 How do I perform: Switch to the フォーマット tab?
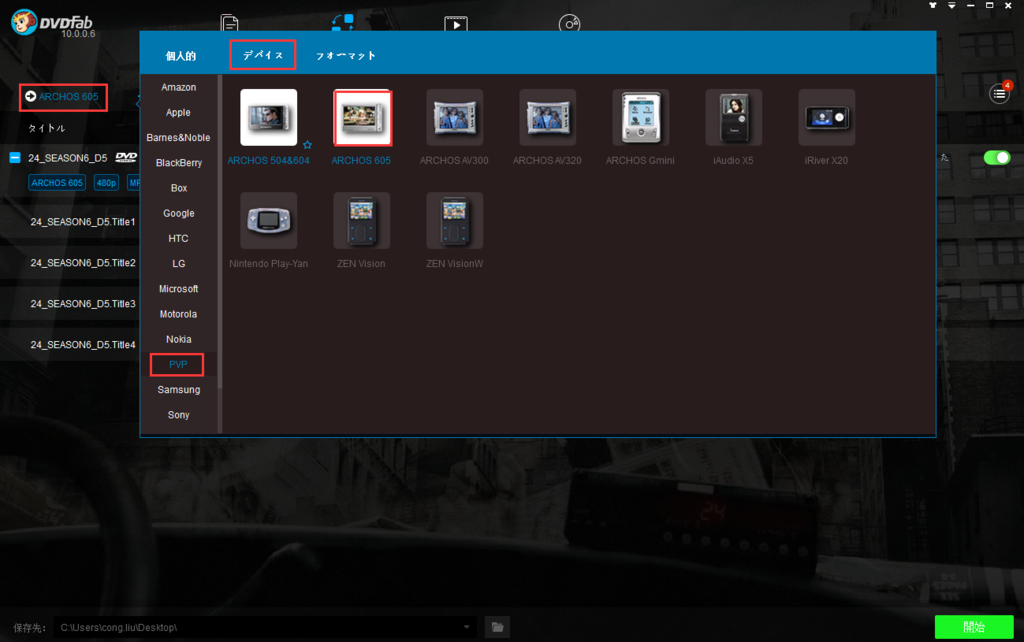pos(345,56)
